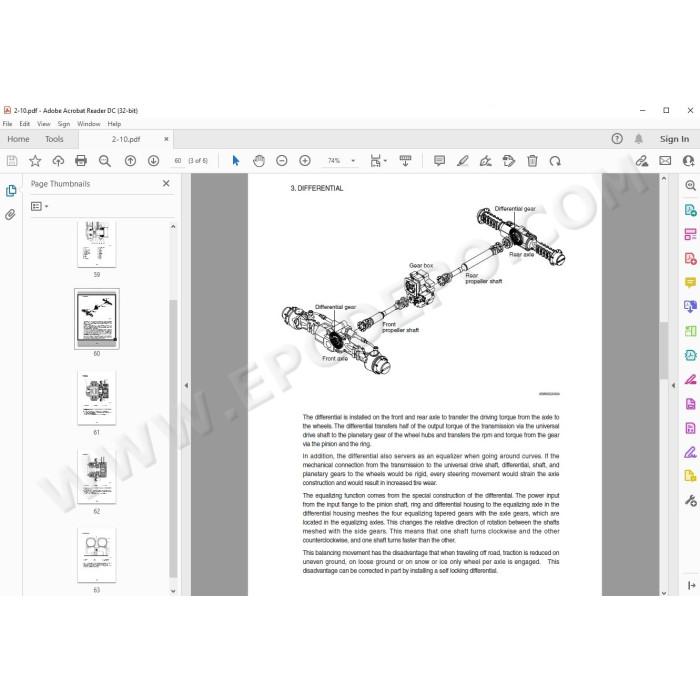
Task: Open the Comment tool in right pane
Action: 690,283
